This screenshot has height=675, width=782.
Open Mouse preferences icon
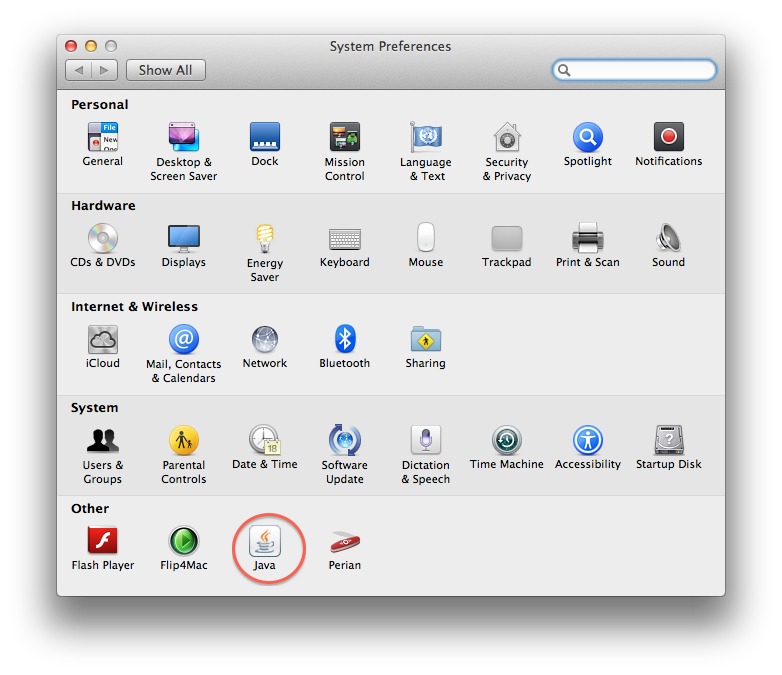[425, 237]
